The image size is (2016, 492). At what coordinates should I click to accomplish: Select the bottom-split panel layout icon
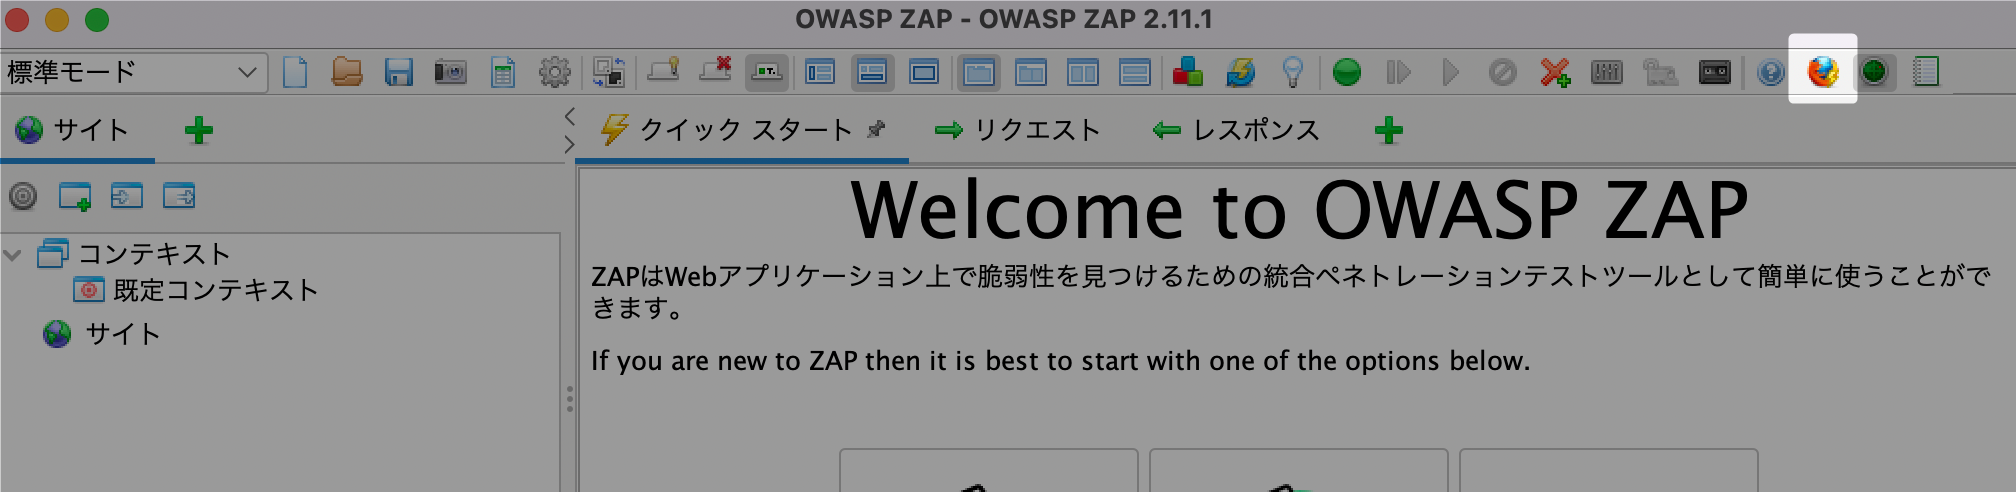(x=873, y=72)
